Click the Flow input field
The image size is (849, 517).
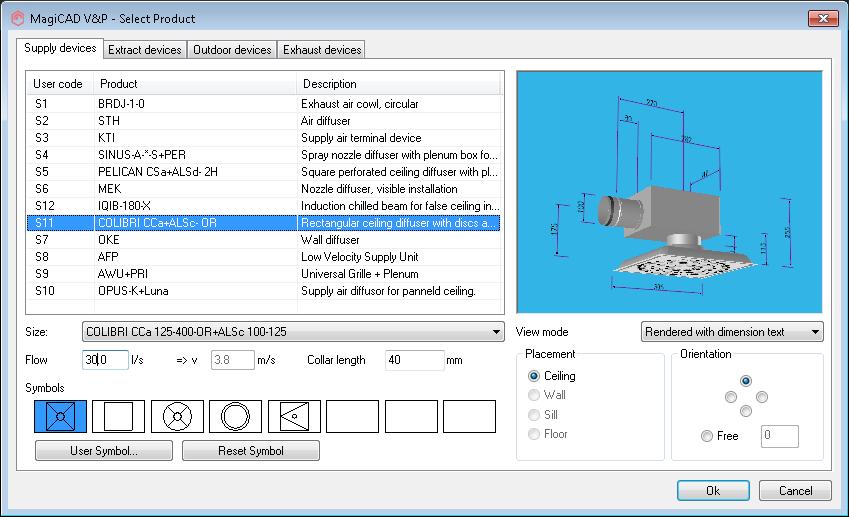click(x=106, y=360)
